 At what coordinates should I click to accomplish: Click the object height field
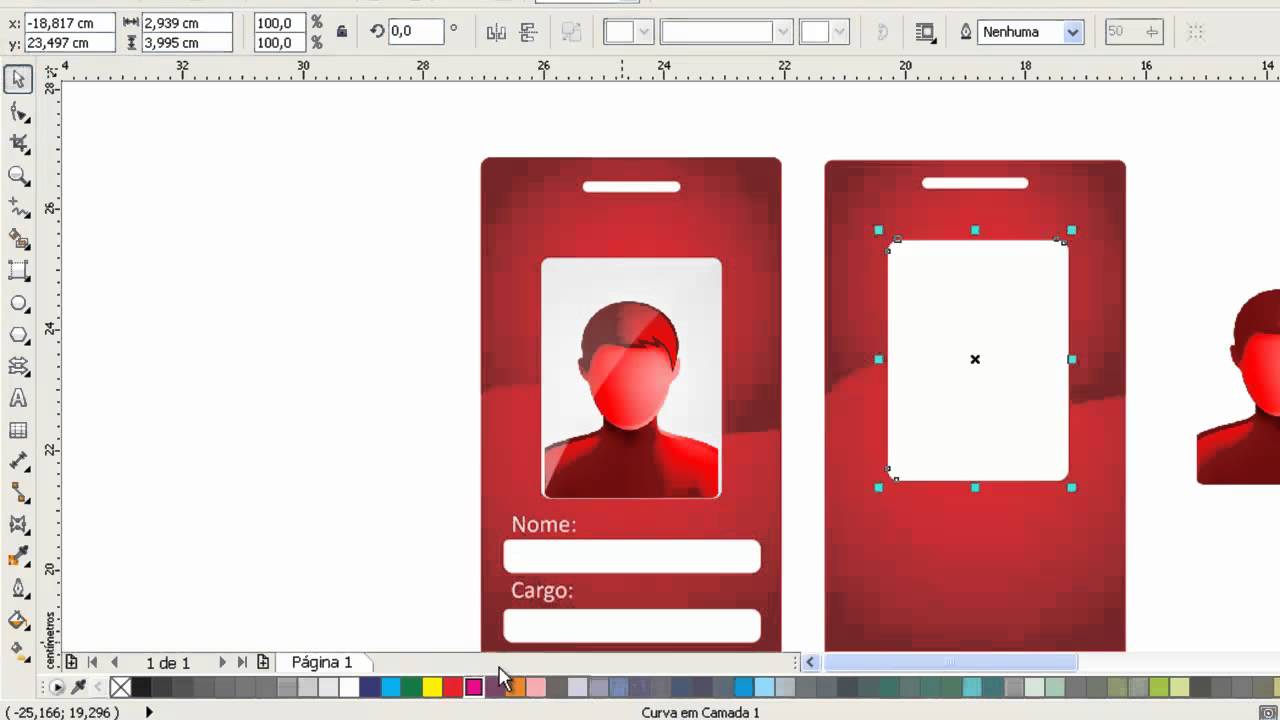[187, 43]
